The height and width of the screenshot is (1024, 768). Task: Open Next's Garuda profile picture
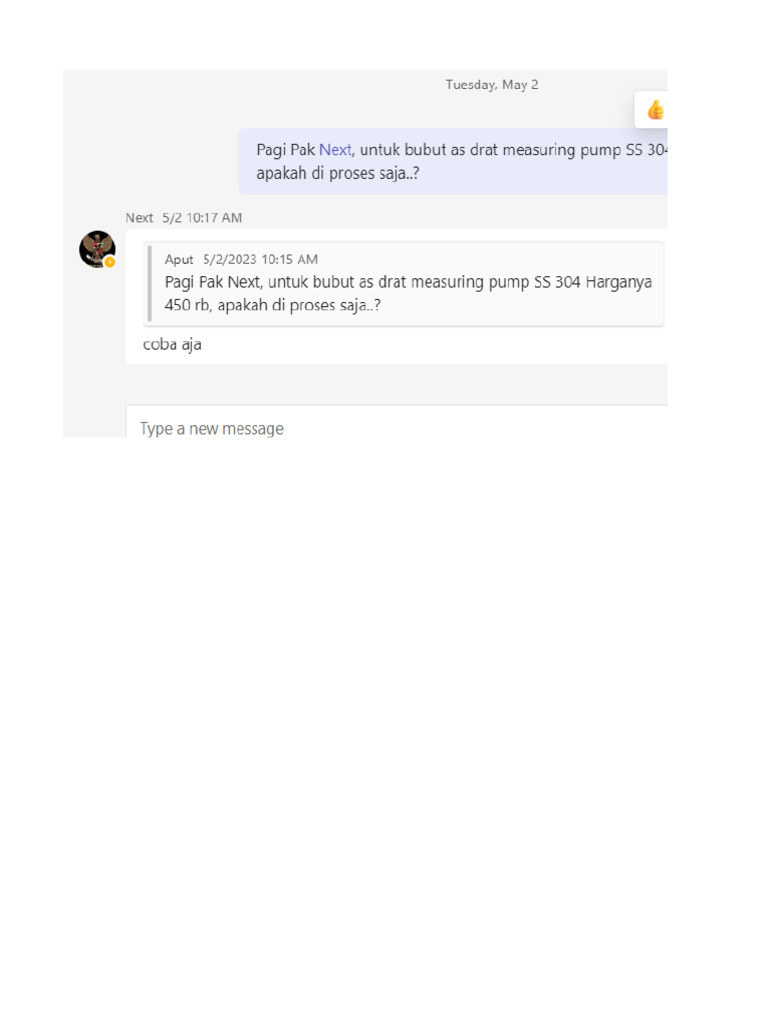click(97, 248)
